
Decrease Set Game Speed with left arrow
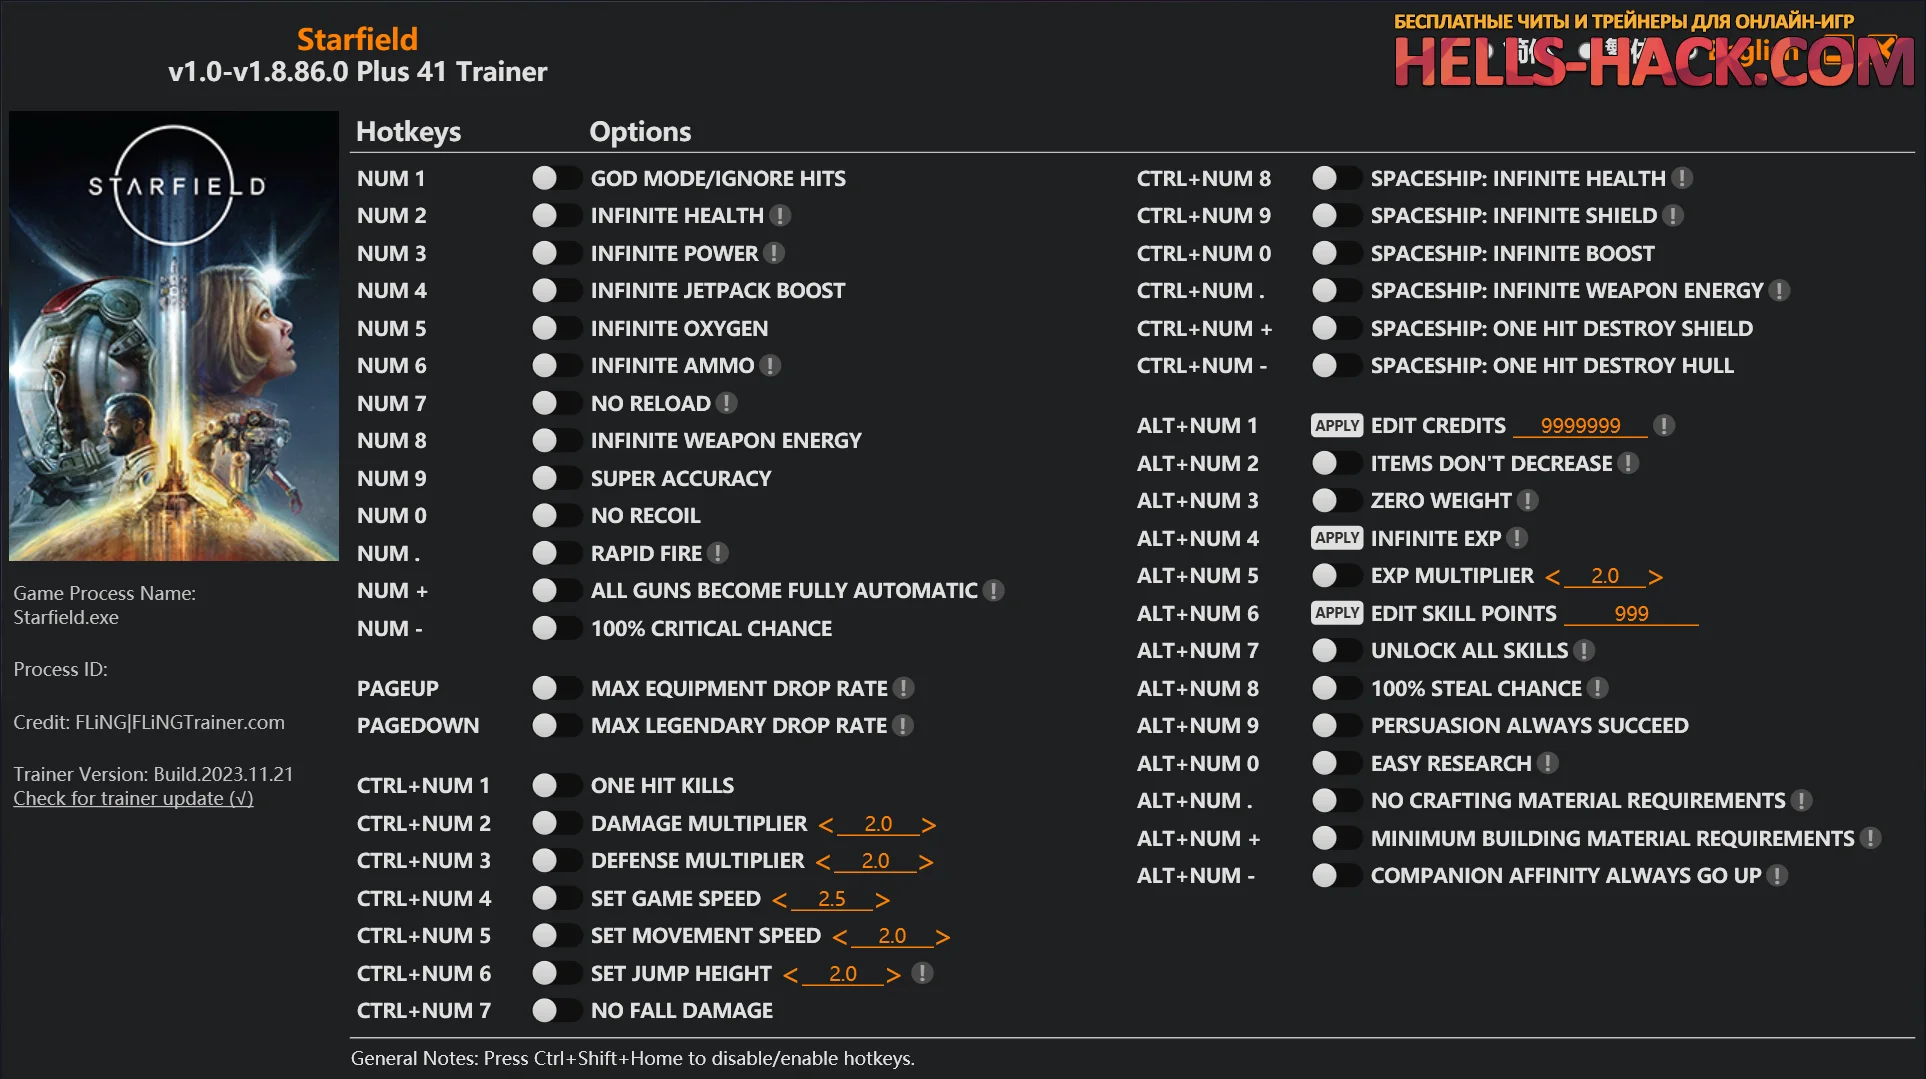780,900
